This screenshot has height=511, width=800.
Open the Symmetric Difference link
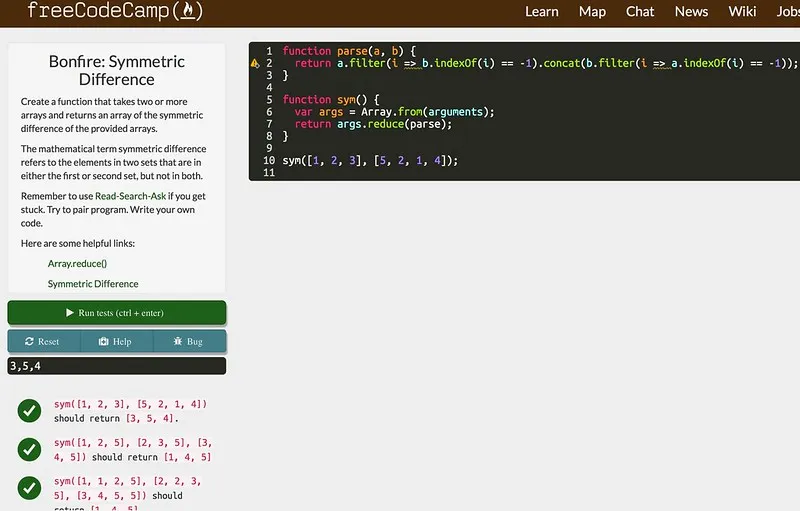point(93,284)
